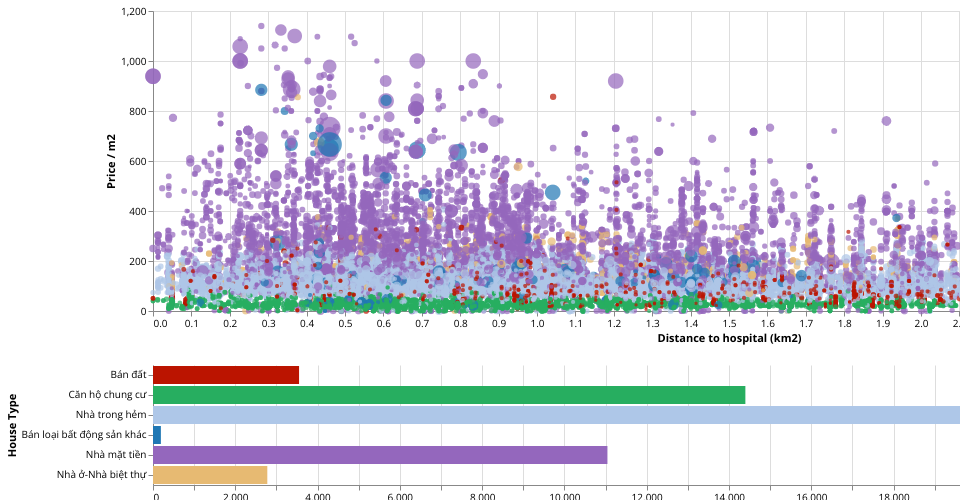Click the 'Nhà trong hẻm' axis label
Image resolution: width=960 pixels, height=500 pixels.
click(x=111, y=415)
